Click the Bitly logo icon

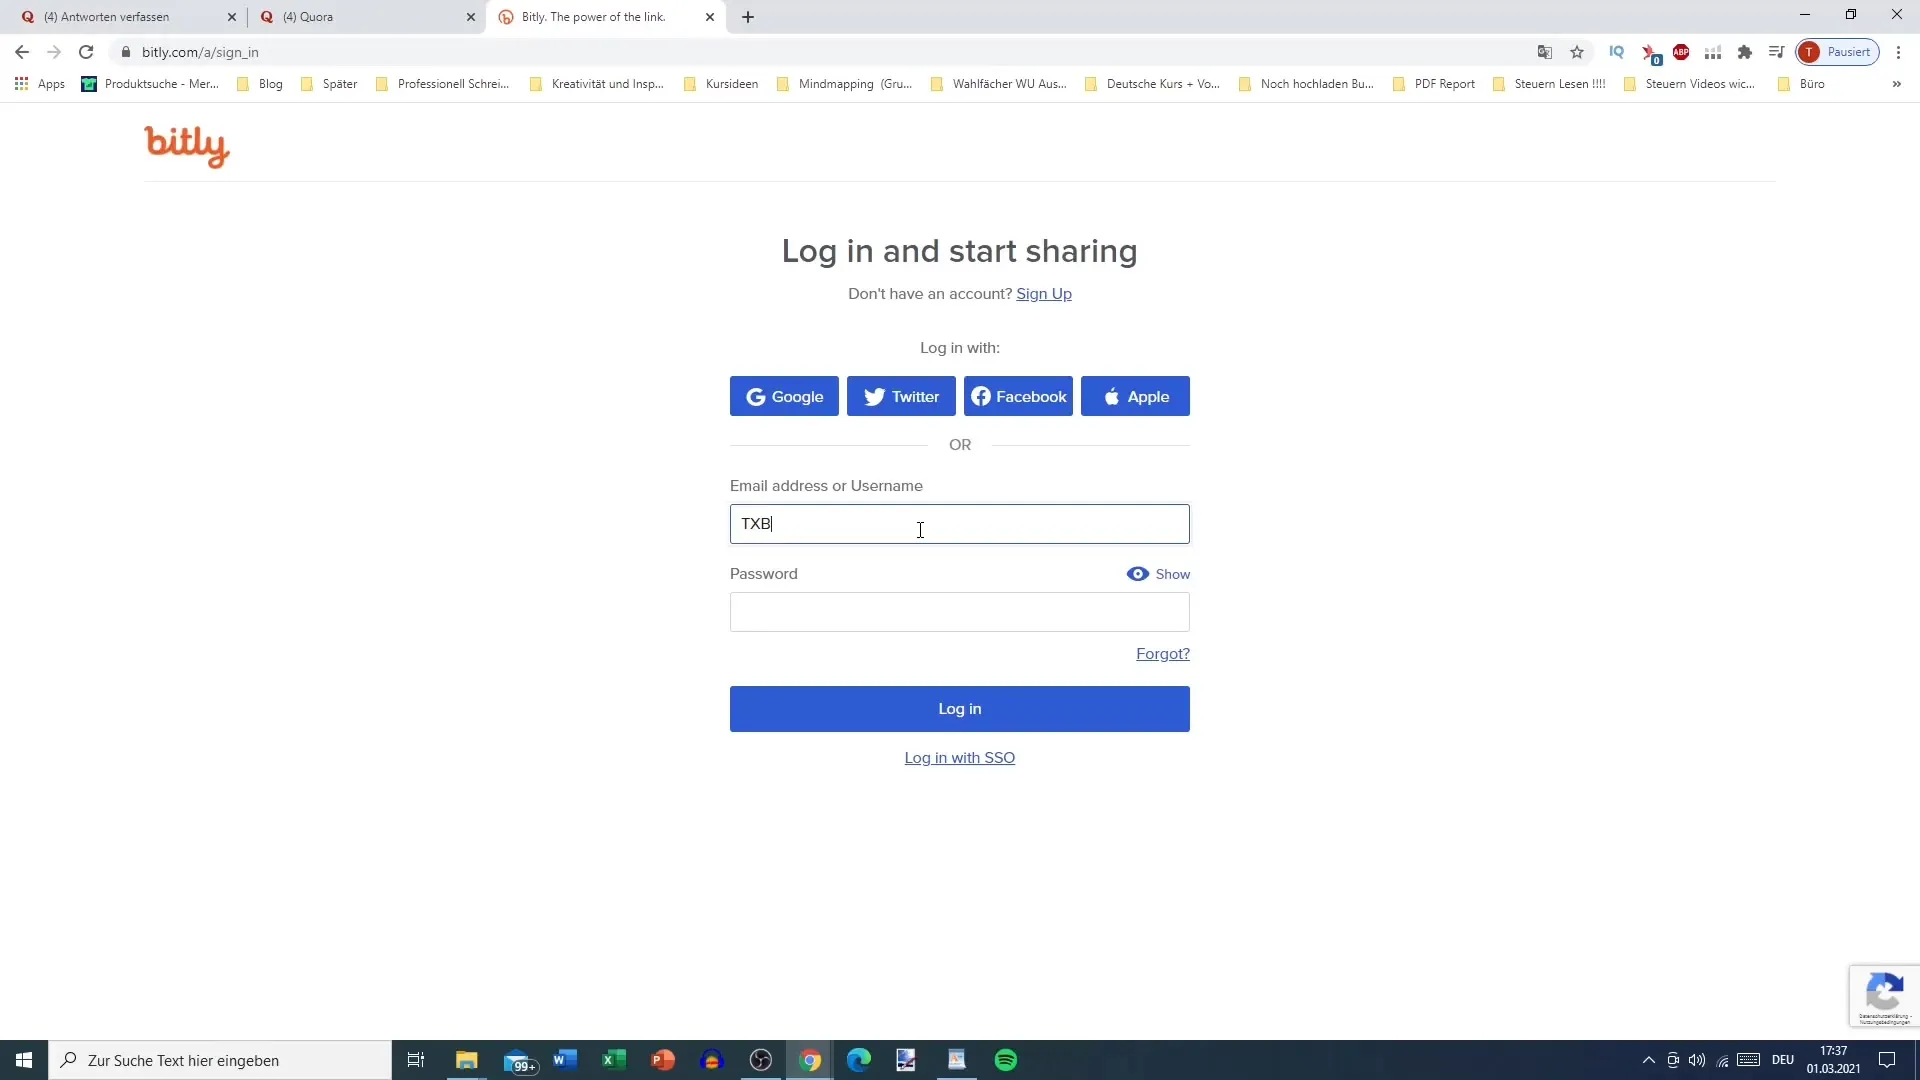pos(187,146)
